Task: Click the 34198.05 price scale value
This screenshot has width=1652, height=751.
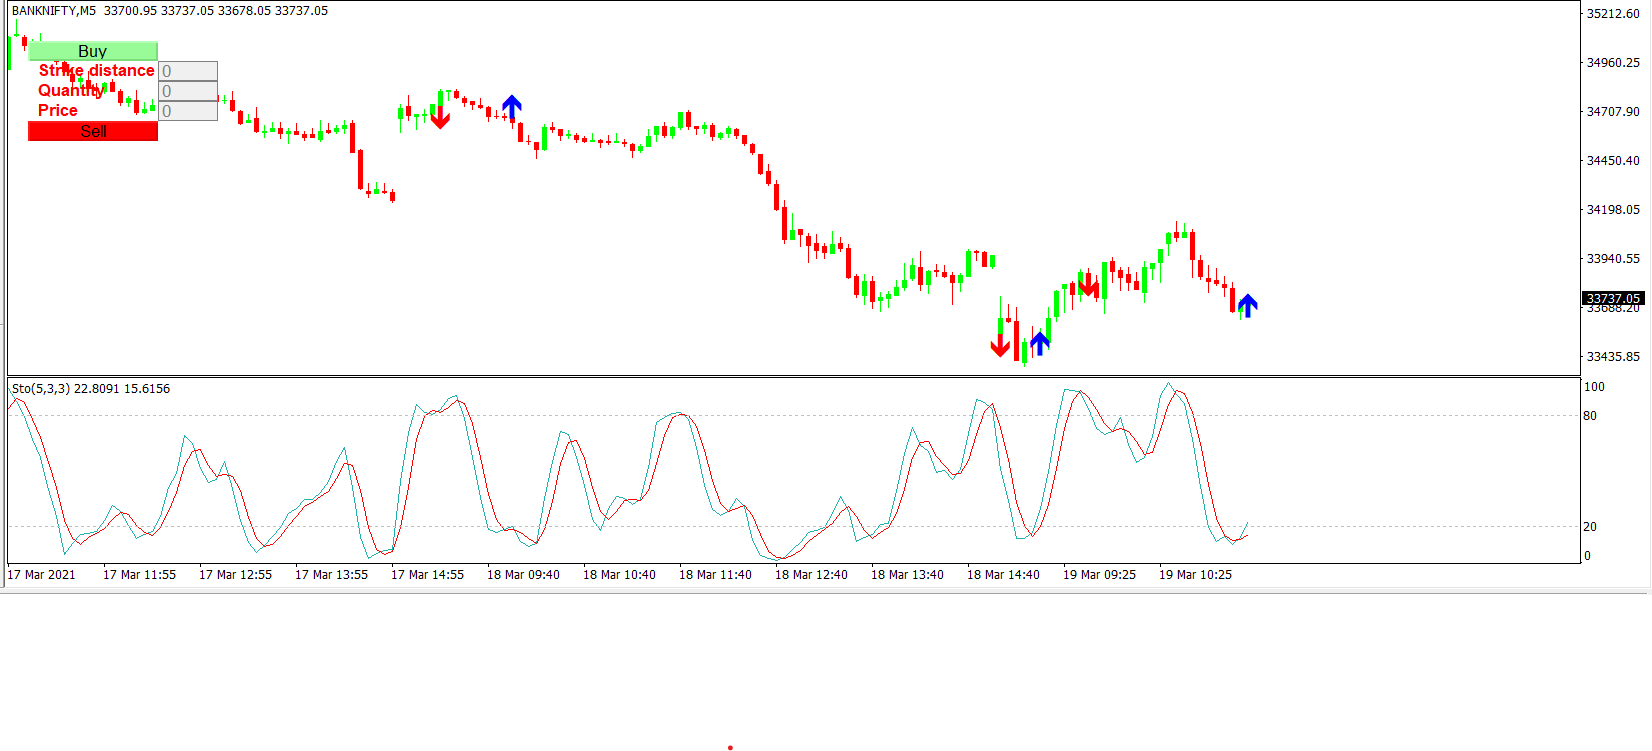Action: point(1613,210)
